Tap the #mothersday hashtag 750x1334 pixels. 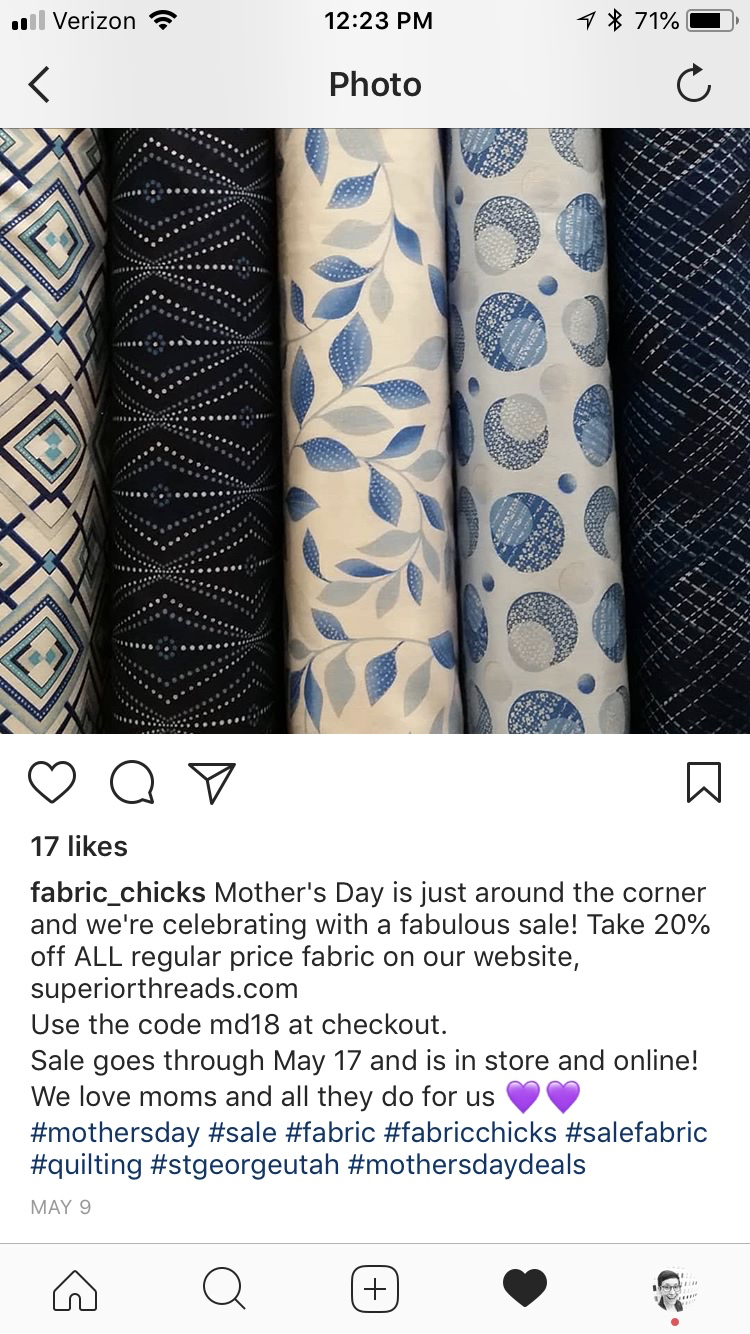[x=115, y=1133]
